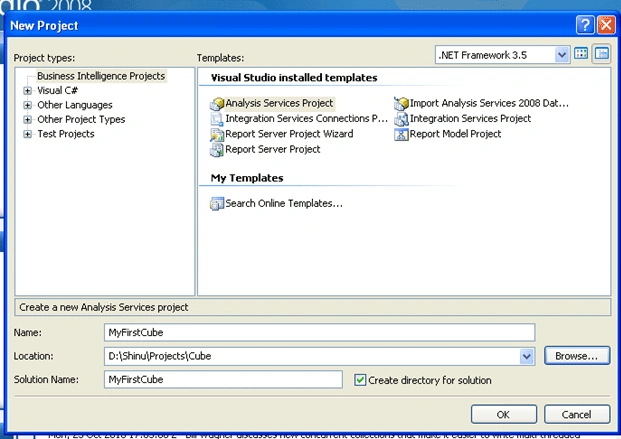Click into the Name field
This screenshot has width=621, height=439.
point(320,332)
